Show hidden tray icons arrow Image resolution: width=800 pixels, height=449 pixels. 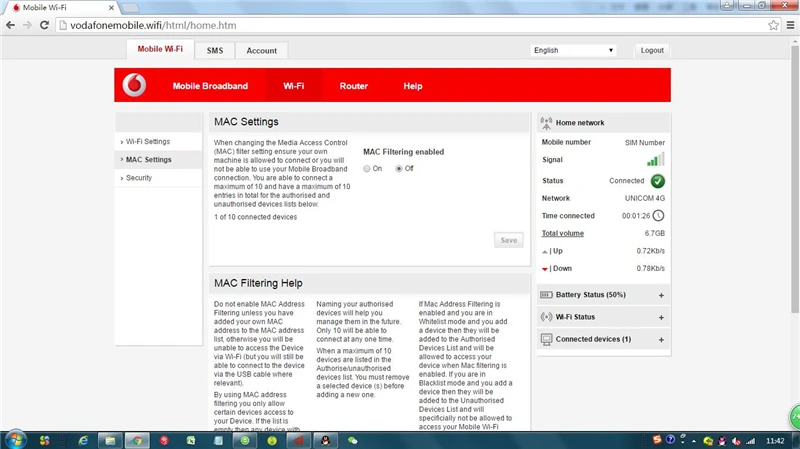(x=694, y=441)
